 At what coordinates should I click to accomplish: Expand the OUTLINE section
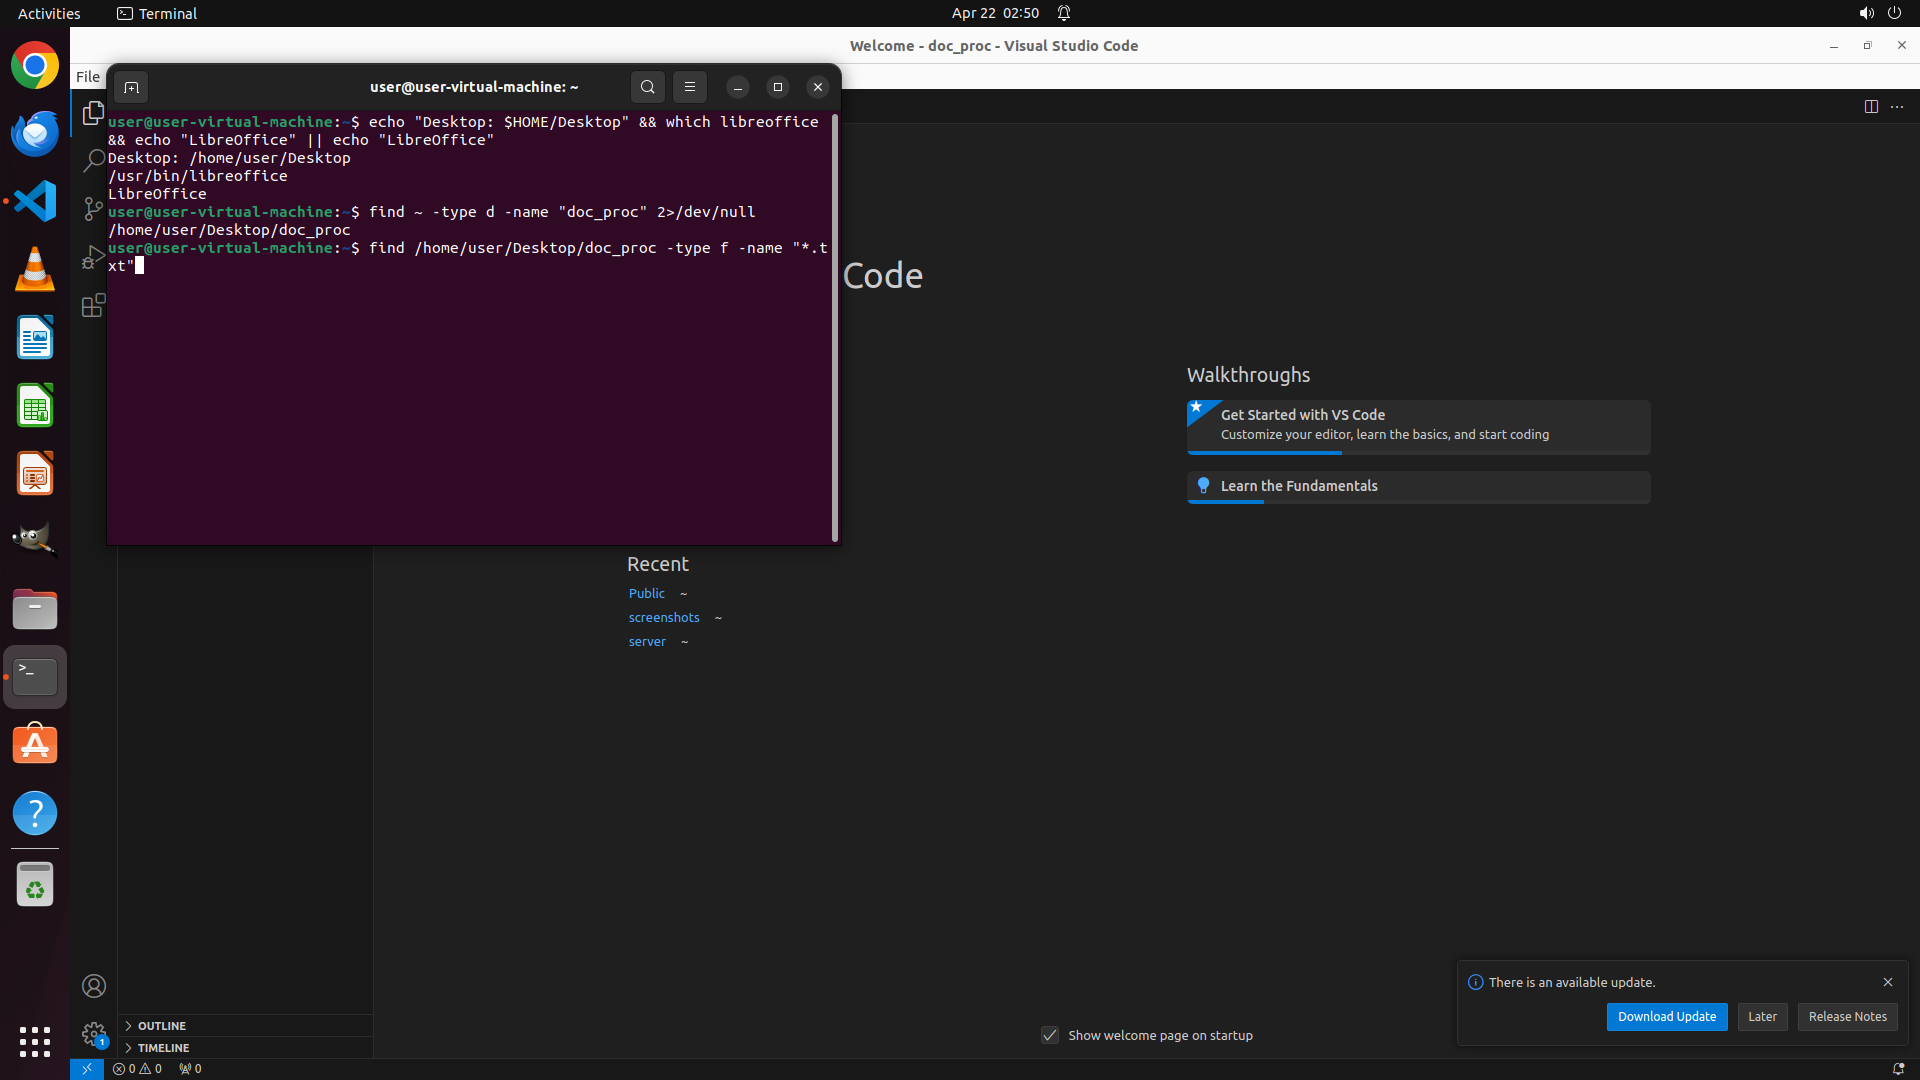[x=161, y=1026]
